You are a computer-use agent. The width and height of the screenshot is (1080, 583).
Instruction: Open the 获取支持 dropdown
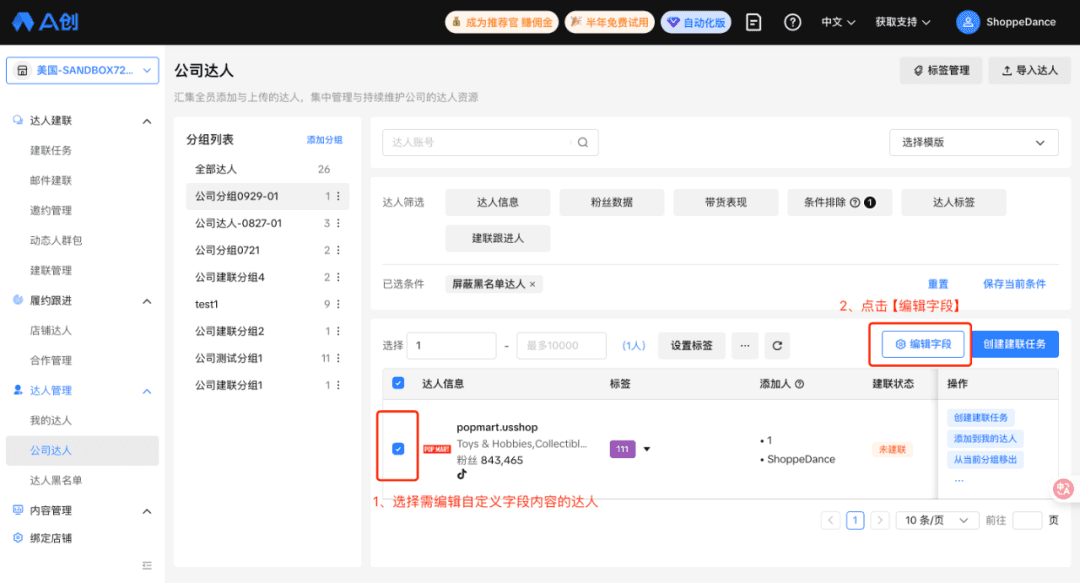tap(903, 22)
